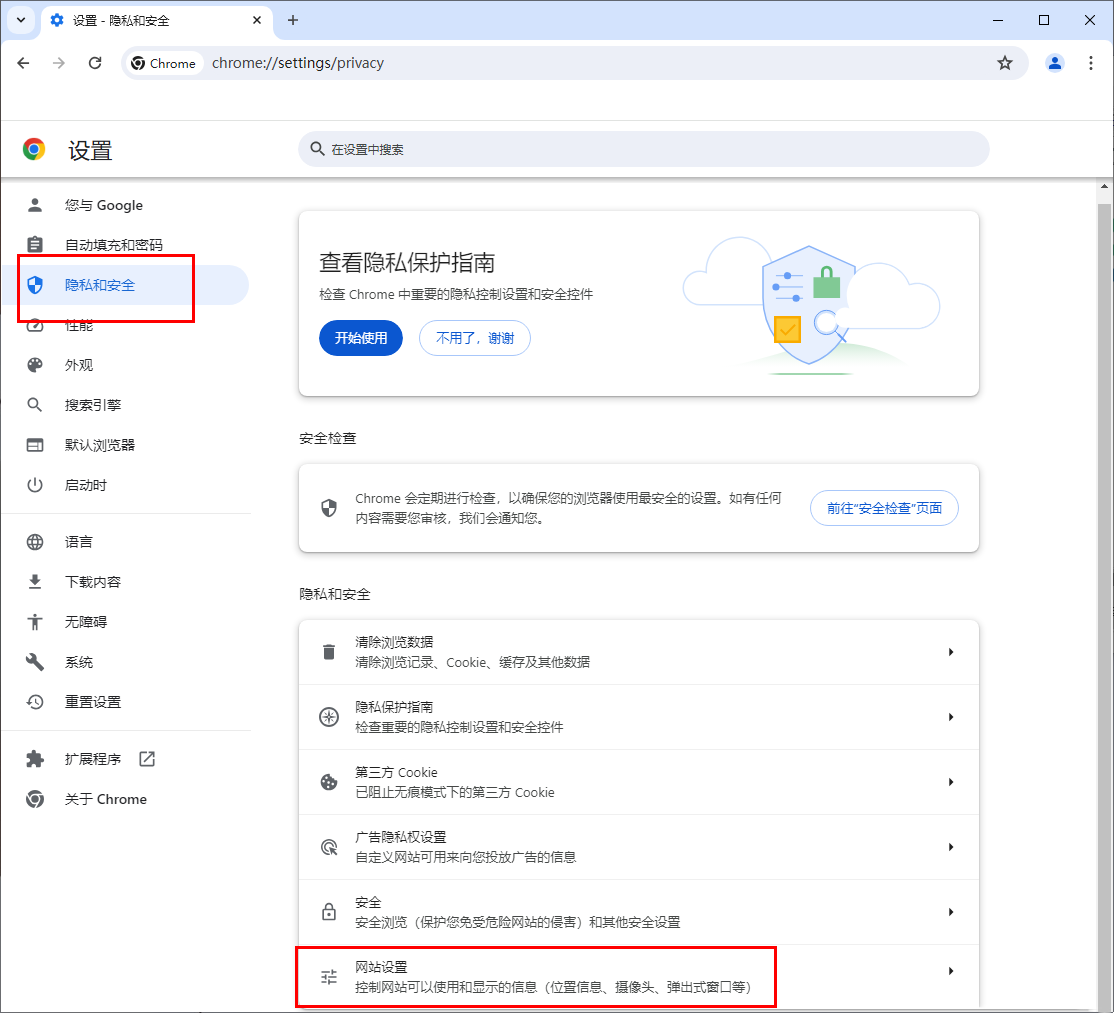Viewport: 1114px width, 1013px height.
Task: Expand the 安全 row arrow
Action: (951, 912)
